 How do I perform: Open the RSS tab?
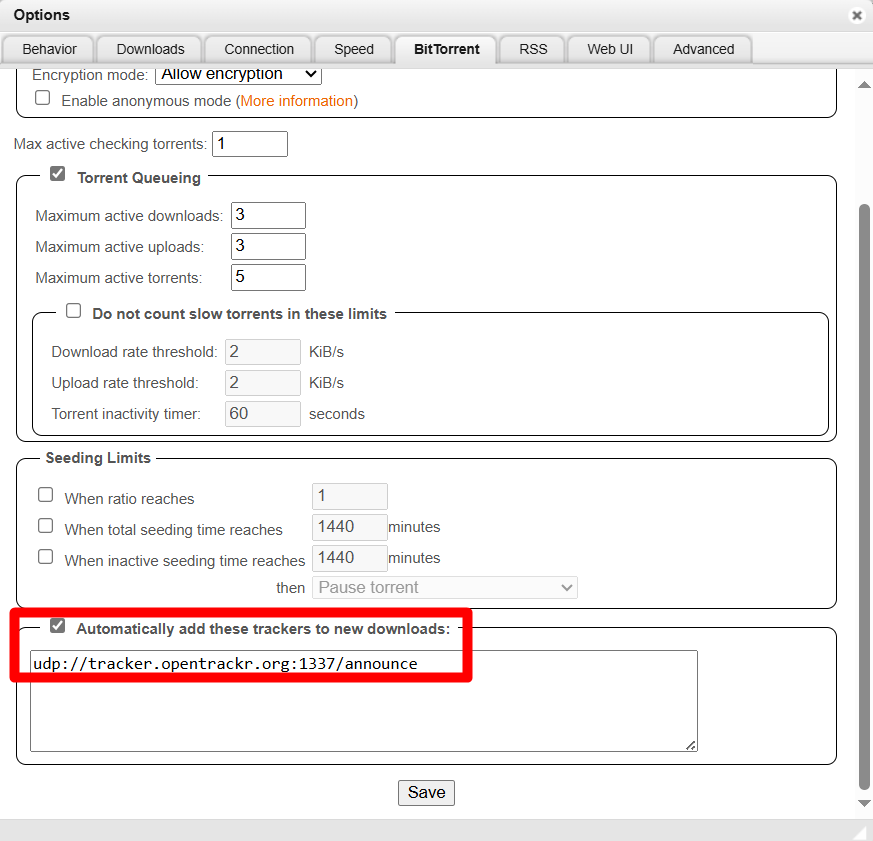pos(533,50)
